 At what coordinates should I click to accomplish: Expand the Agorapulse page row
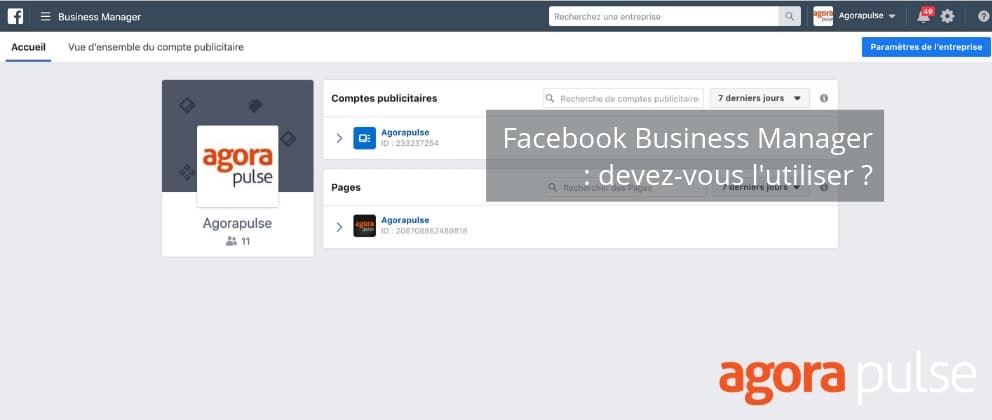(339, 226)
